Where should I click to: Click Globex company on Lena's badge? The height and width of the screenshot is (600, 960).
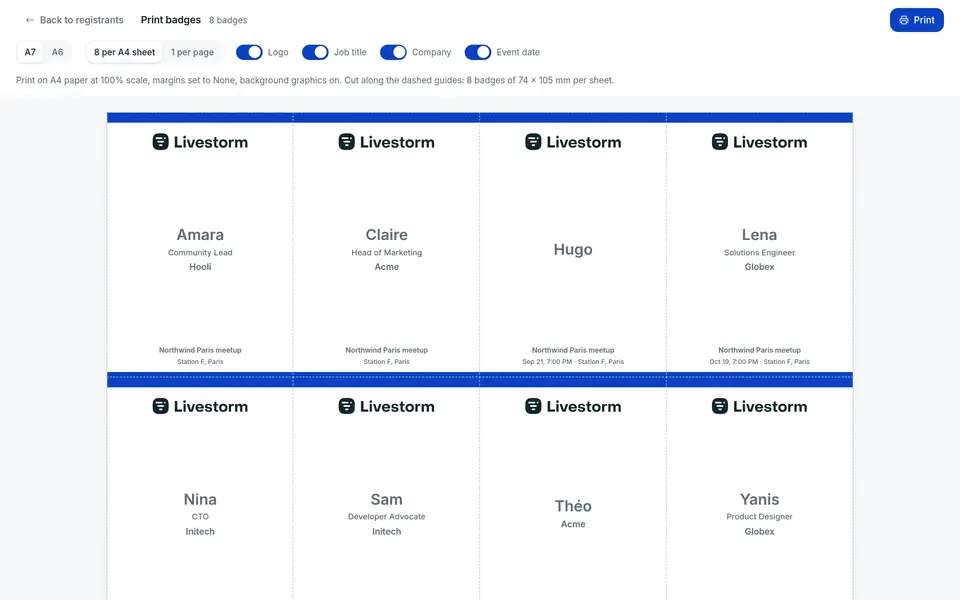(x=759, y=267)
